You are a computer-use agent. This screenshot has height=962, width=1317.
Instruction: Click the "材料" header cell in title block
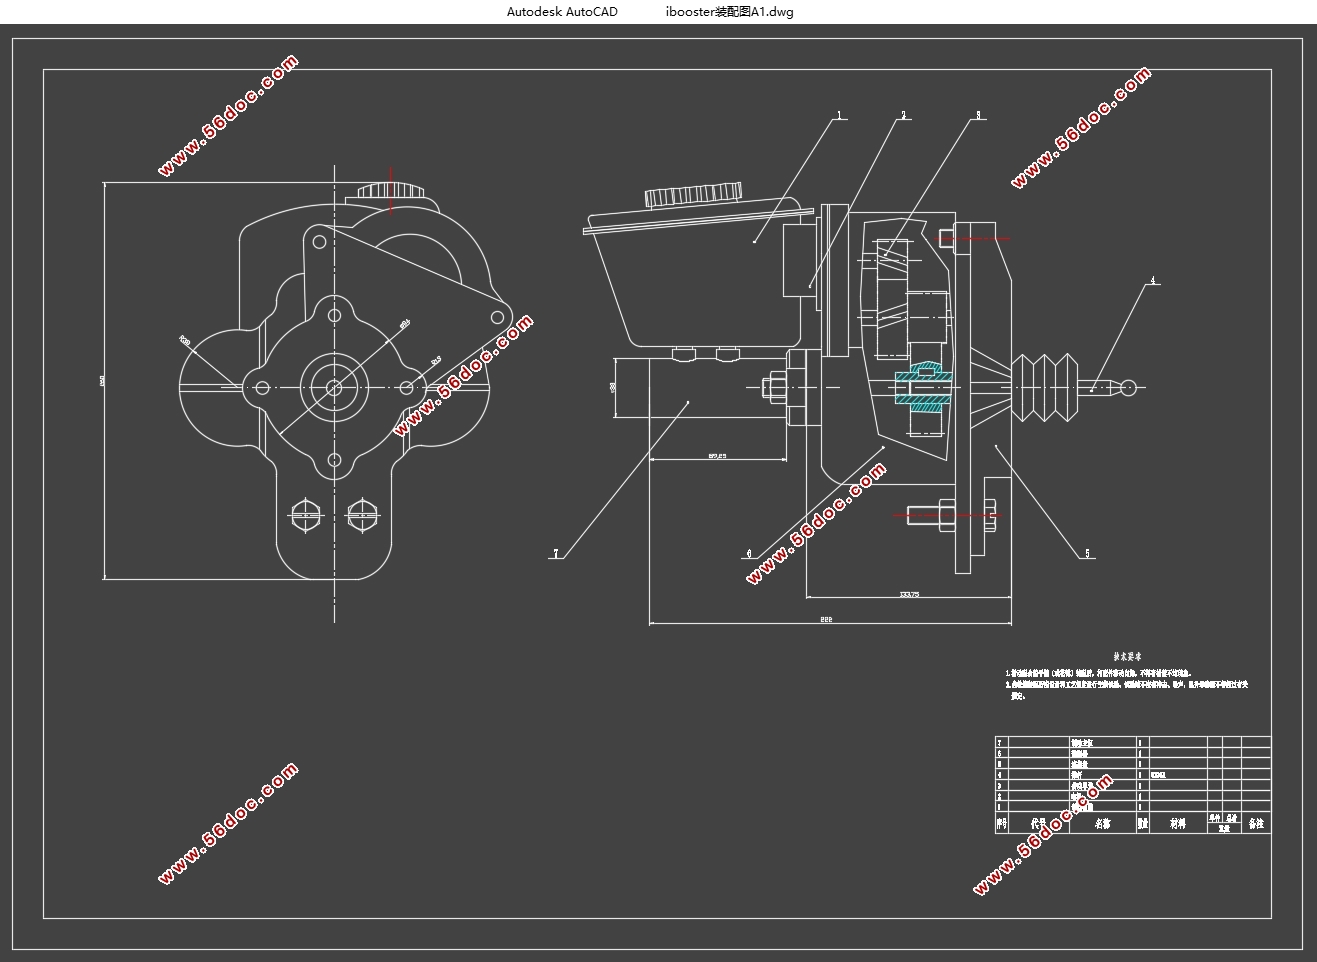(1178, 824)
